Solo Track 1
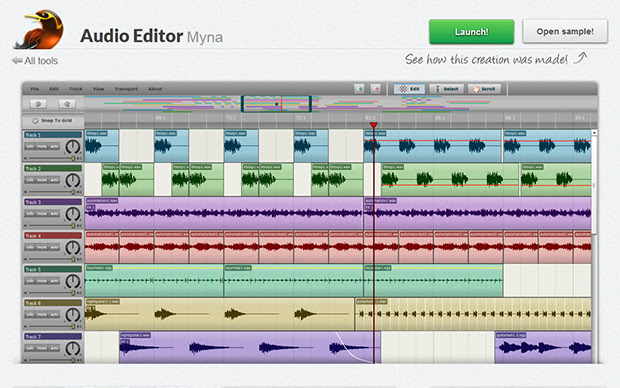This screenshot has height=388, width=620. (30, 146)
